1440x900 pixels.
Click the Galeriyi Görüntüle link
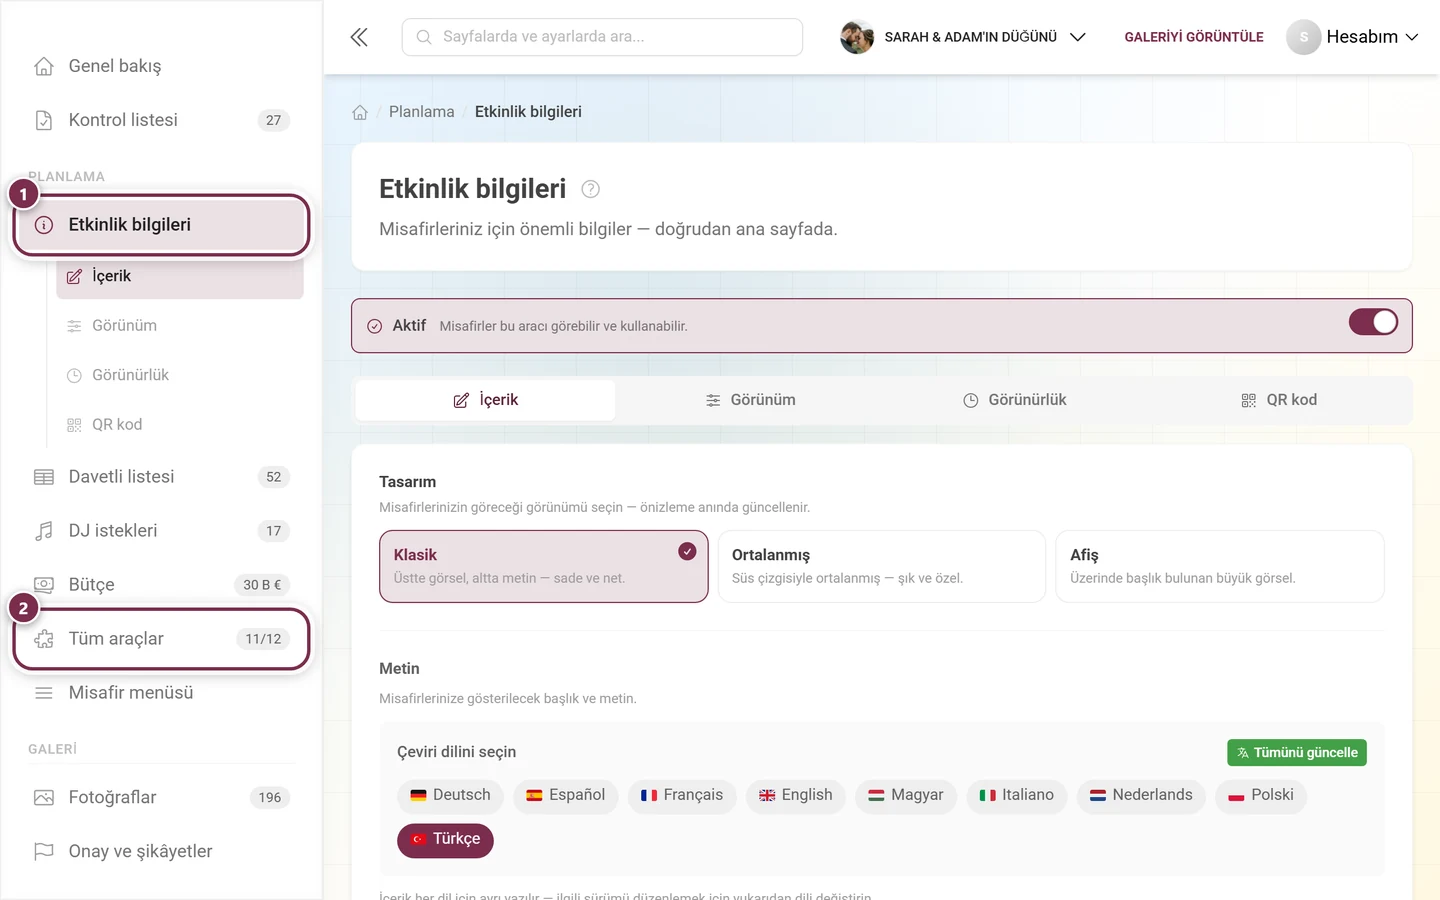point(1194,37)
